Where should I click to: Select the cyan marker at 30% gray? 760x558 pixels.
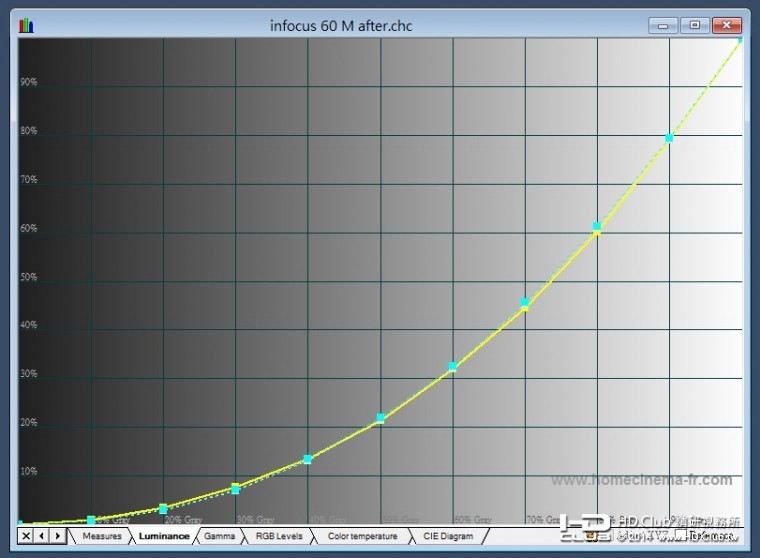pos(236,490)
